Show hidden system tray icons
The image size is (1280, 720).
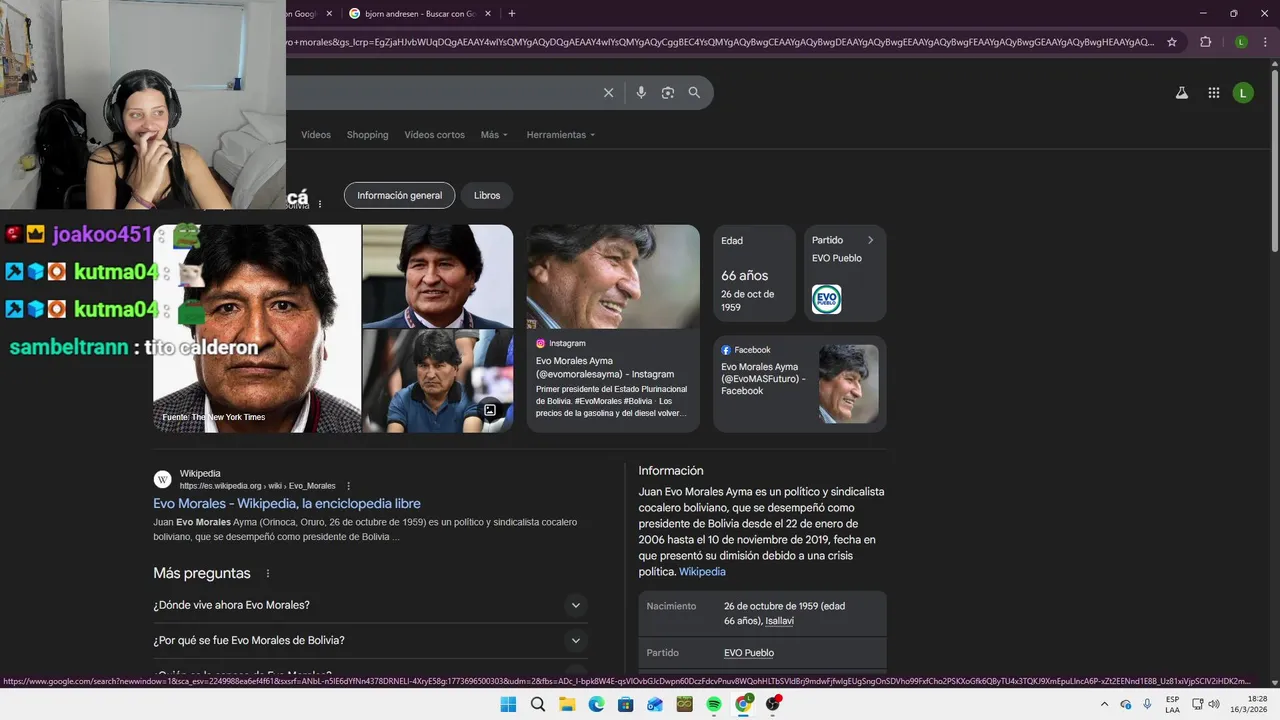[x=1104, y=704]
